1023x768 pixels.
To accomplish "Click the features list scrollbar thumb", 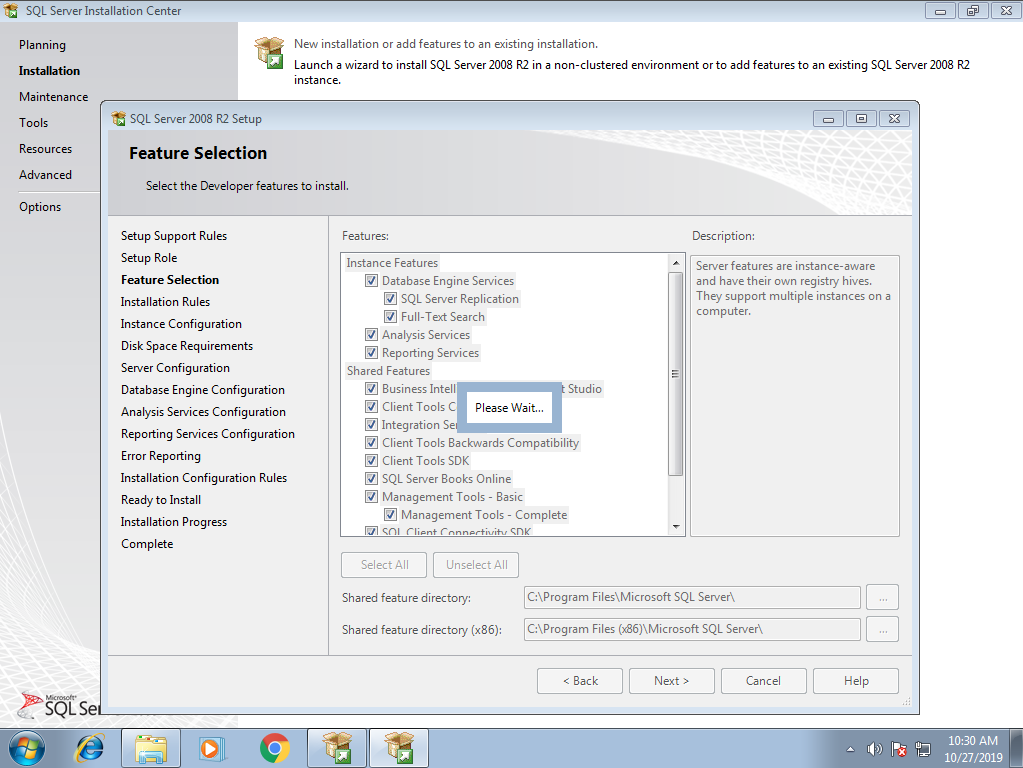I will (676, 374).
